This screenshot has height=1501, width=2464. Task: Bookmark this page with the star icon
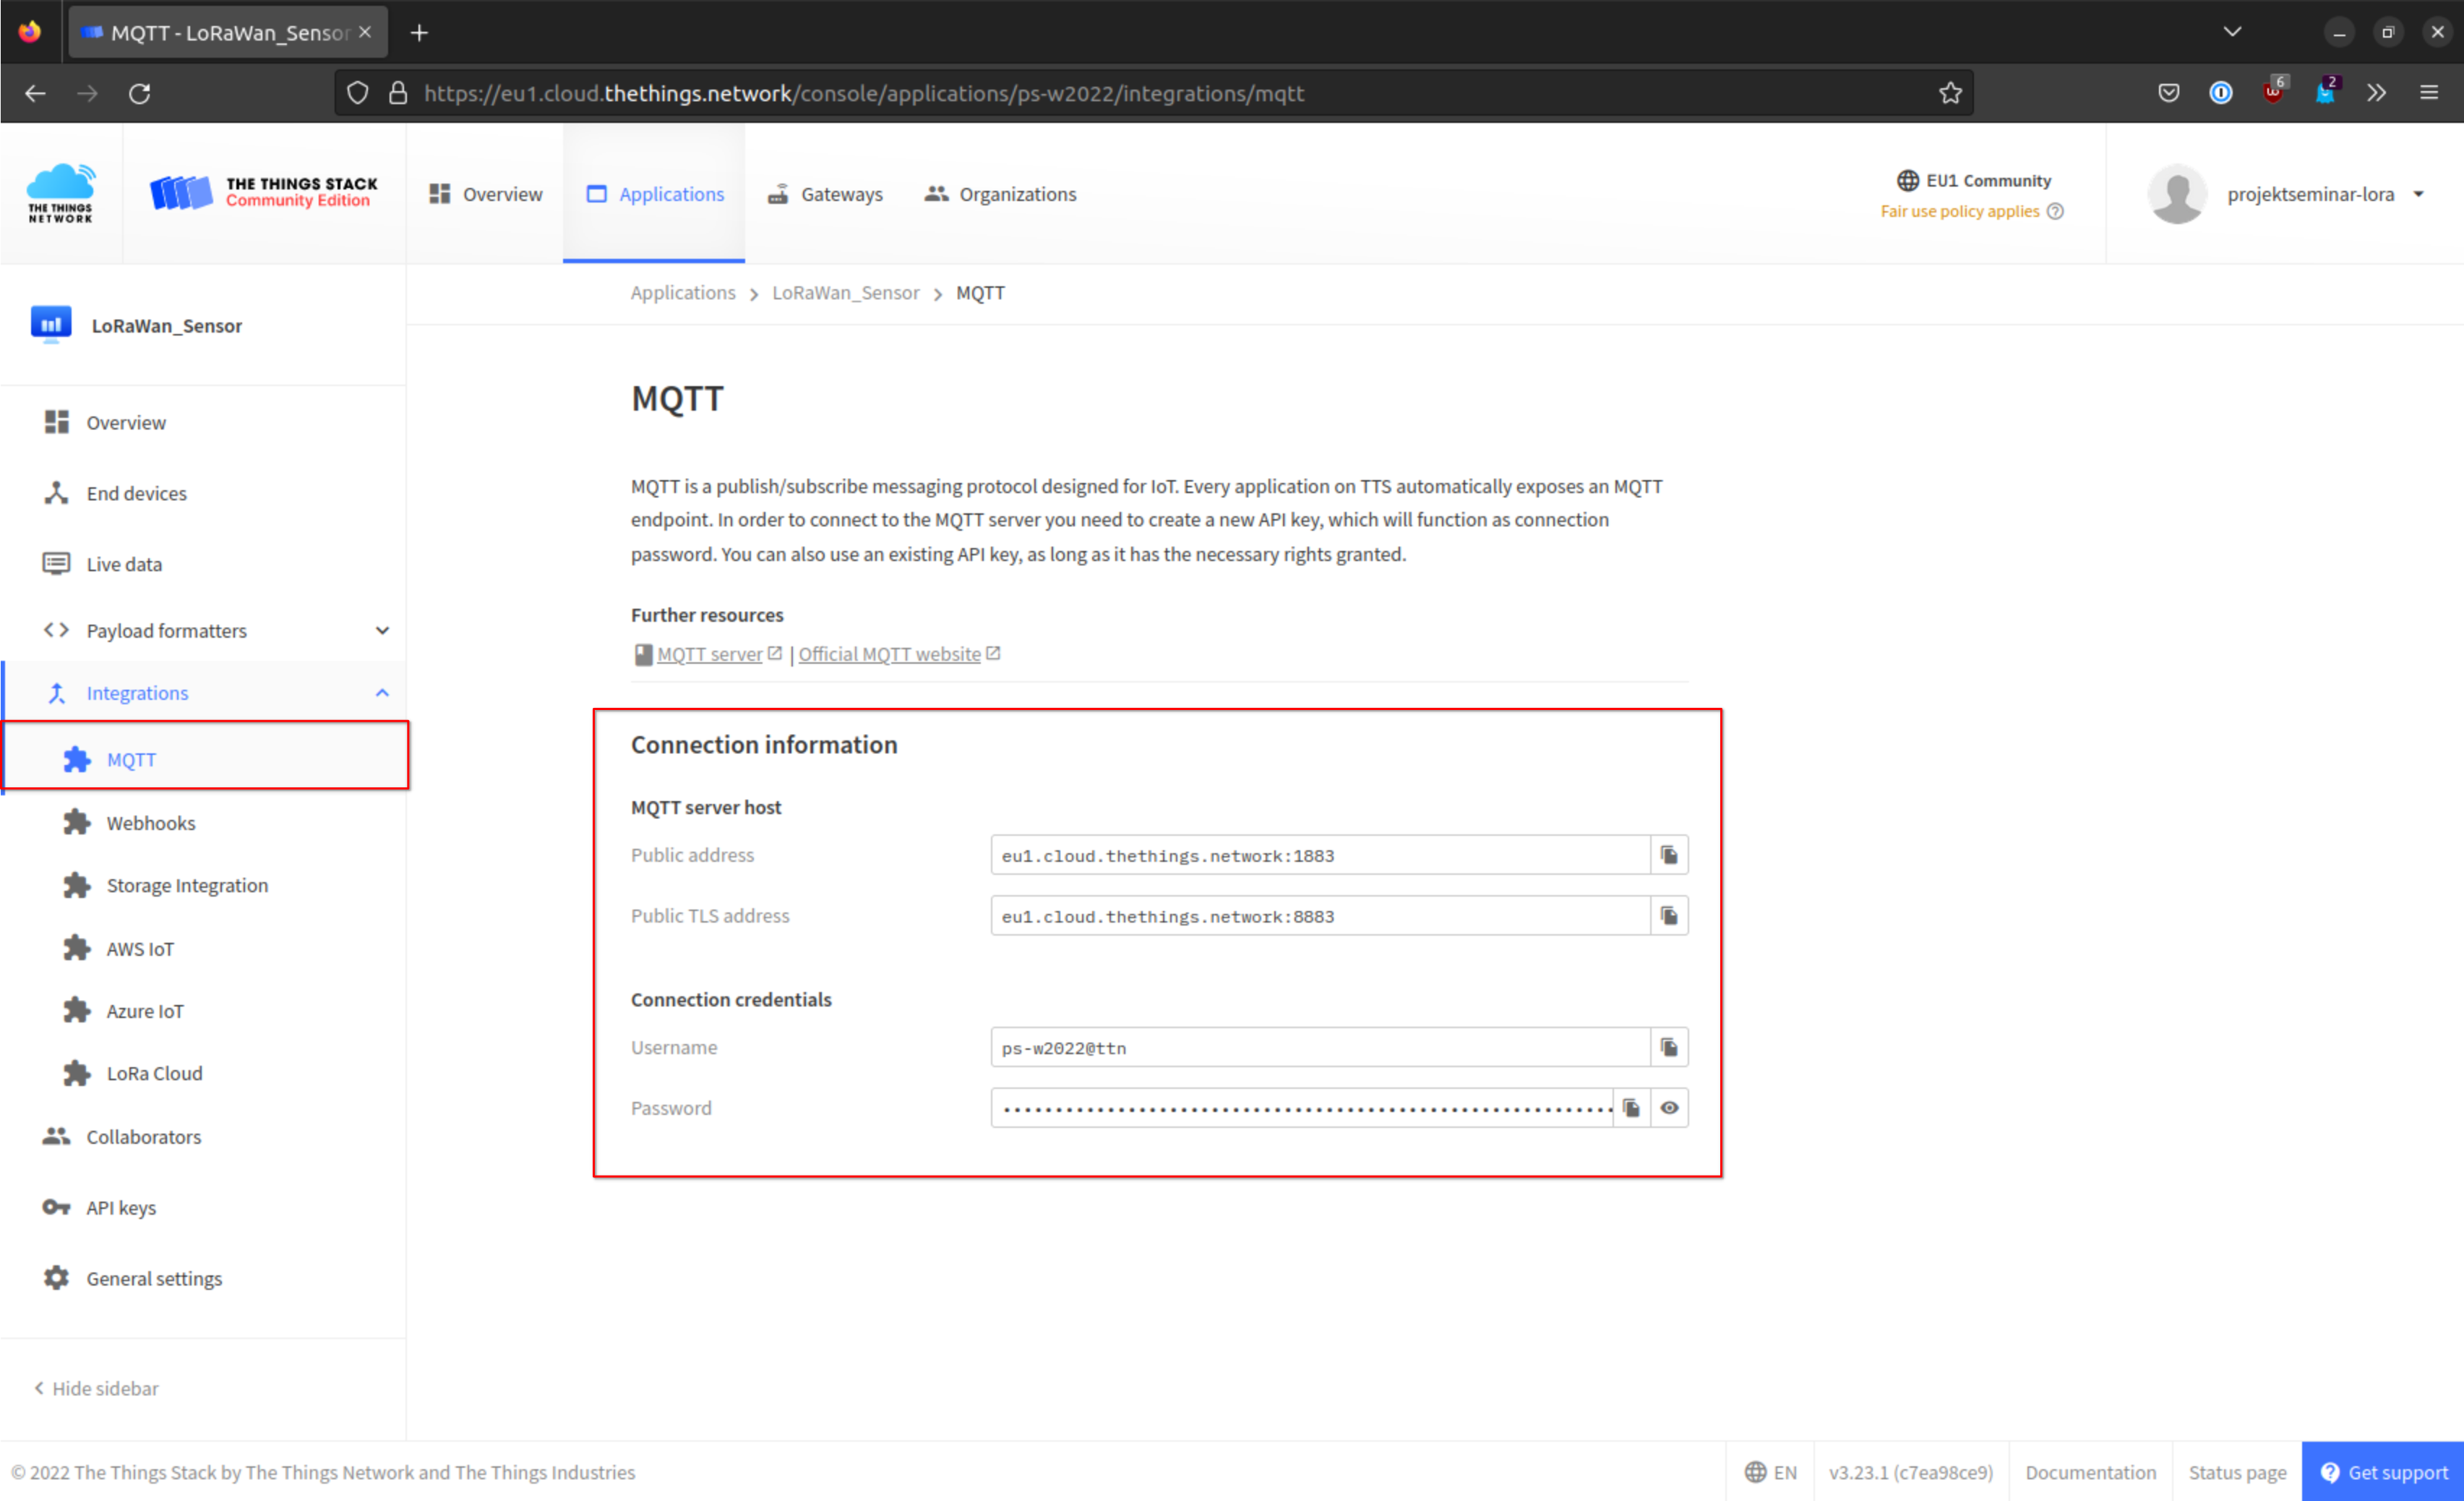click(1950, 93)
